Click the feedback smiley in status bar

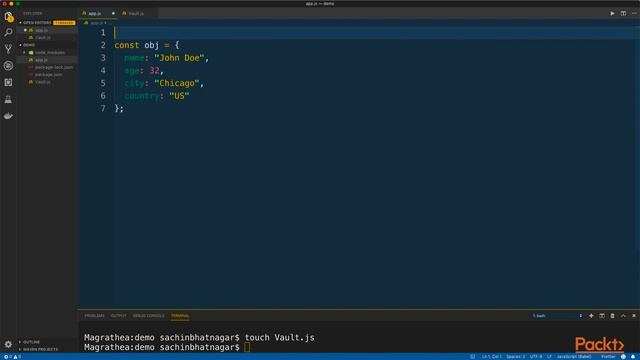coord(623,357)
